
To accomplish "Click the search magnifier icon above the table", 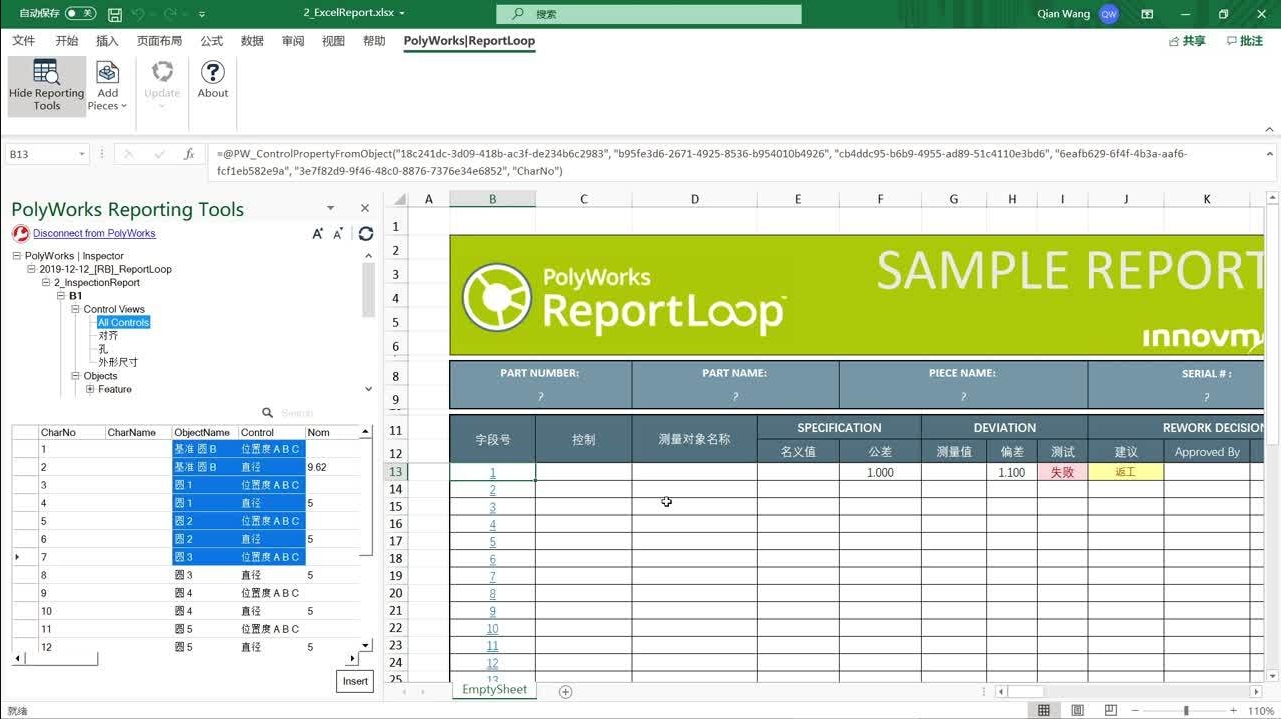I will point(268,412).
